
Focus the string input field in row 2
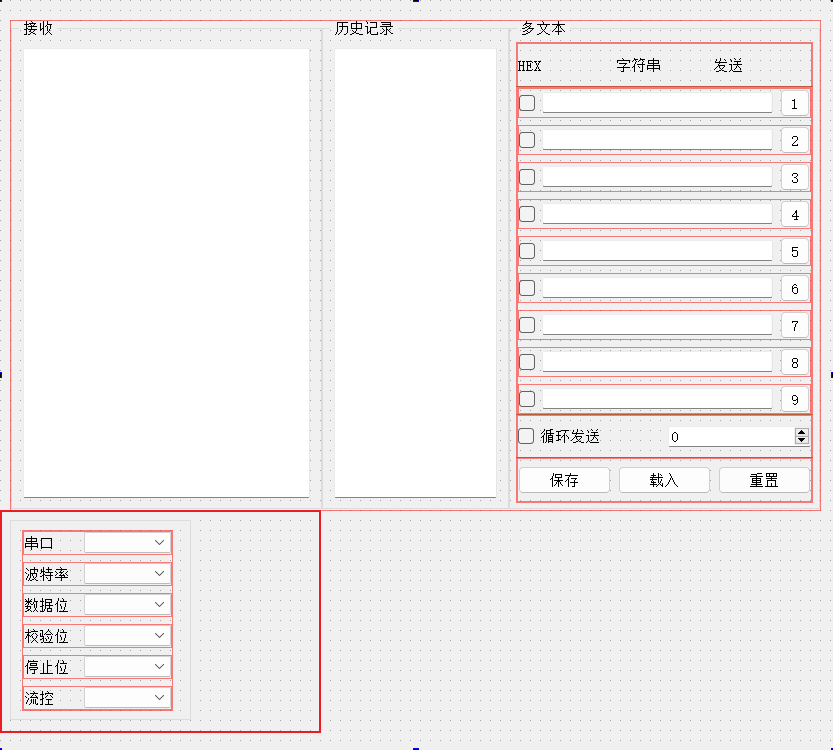657,140
